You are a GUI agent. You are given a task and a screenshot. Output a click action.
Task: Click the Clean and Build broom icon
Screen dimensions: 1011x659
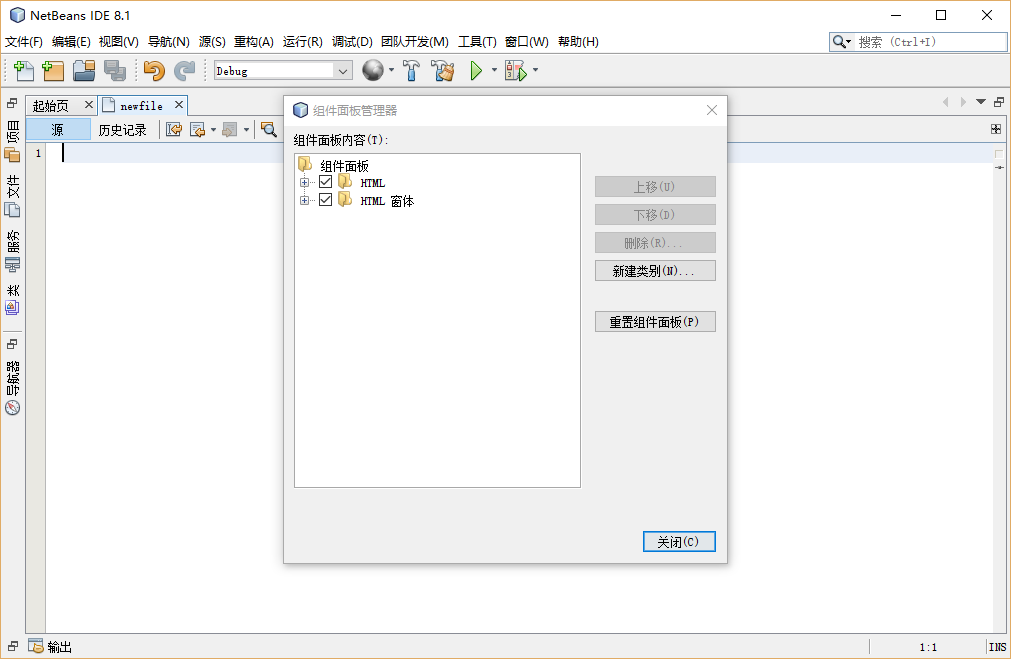(x=443, y=71)
